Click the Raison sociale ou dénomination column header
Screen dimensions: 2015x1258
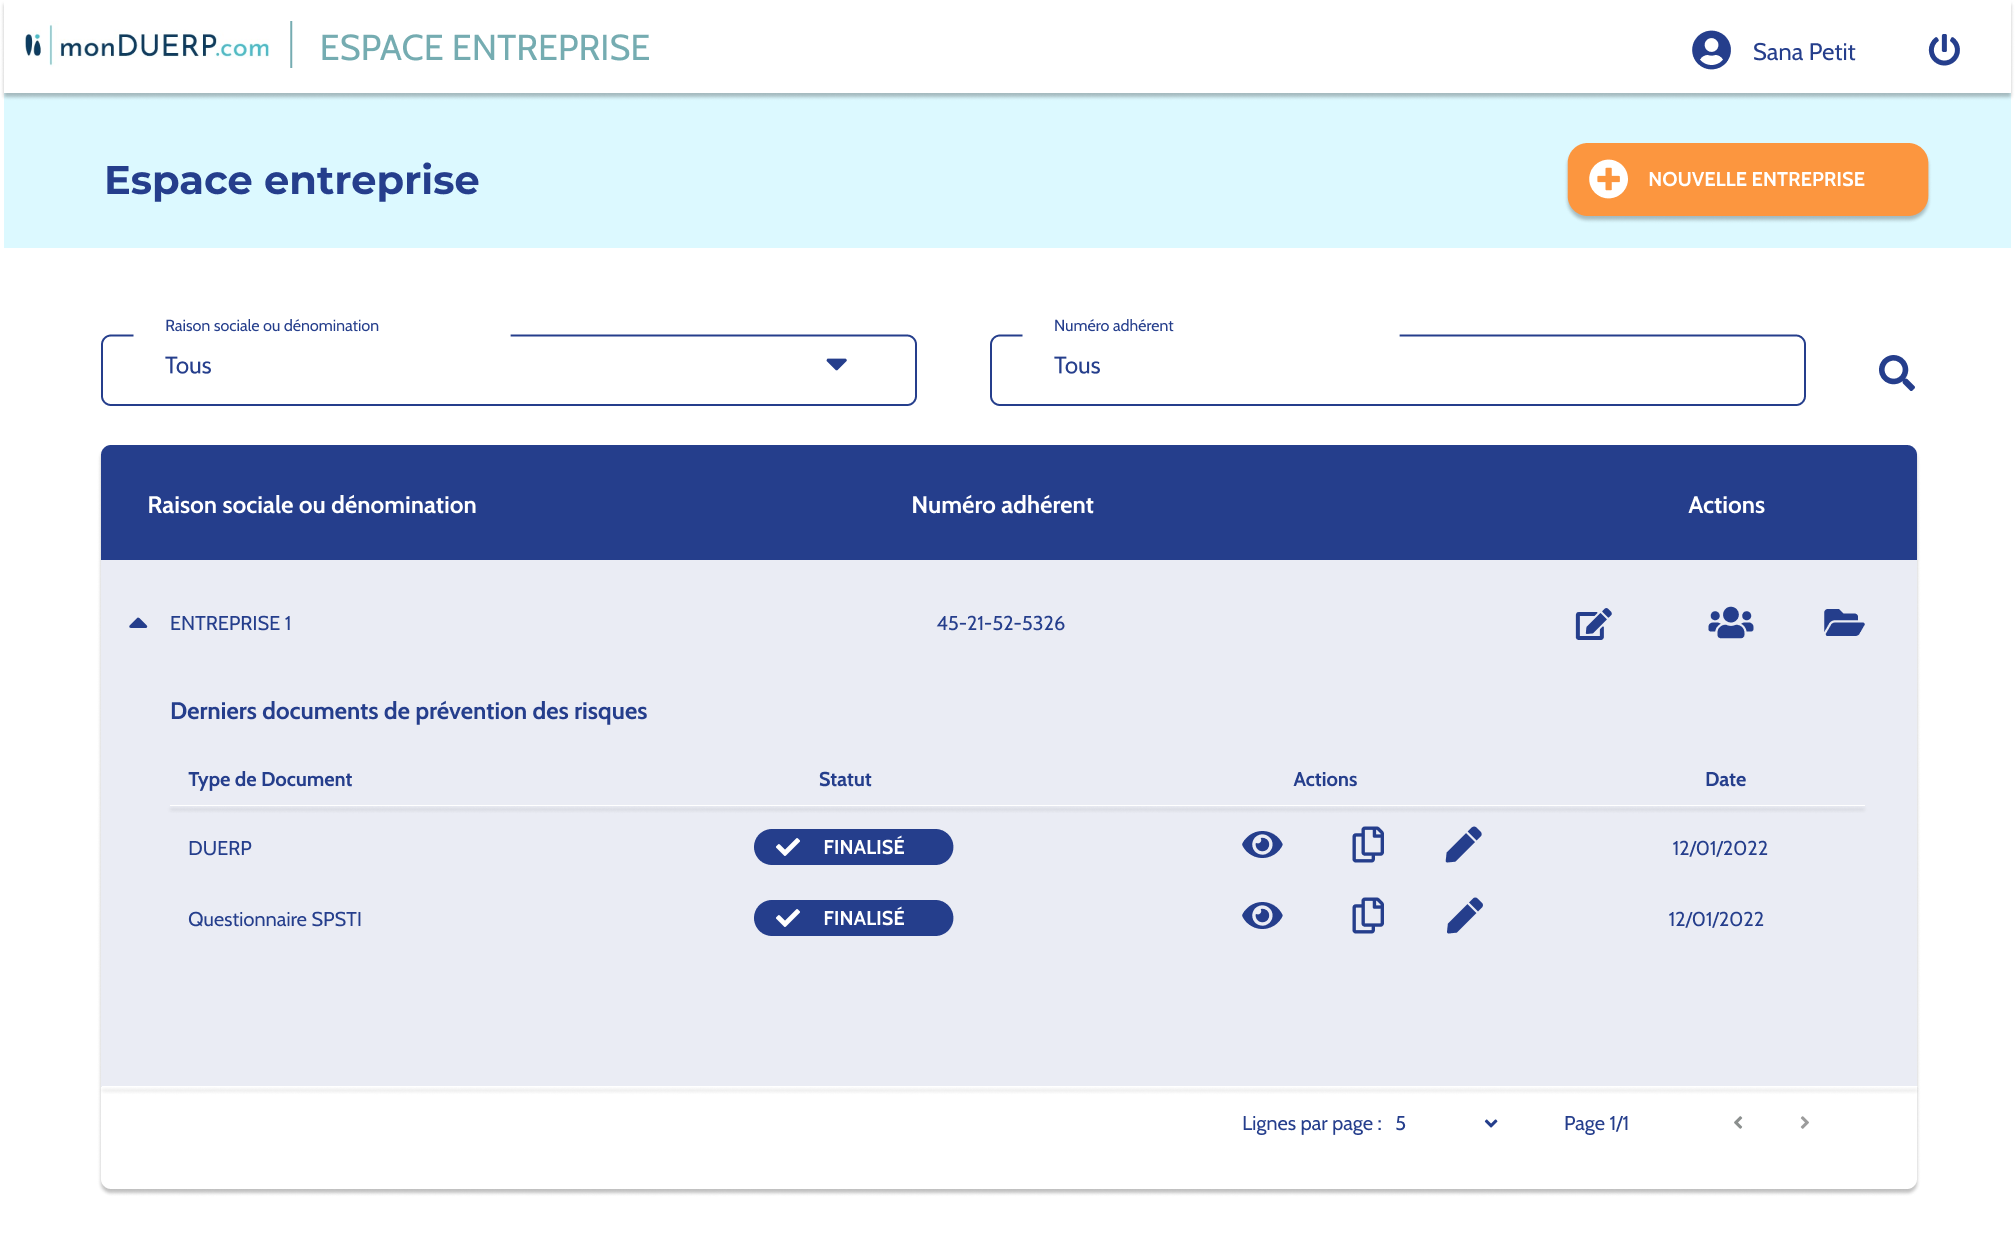tap(312, 505)
